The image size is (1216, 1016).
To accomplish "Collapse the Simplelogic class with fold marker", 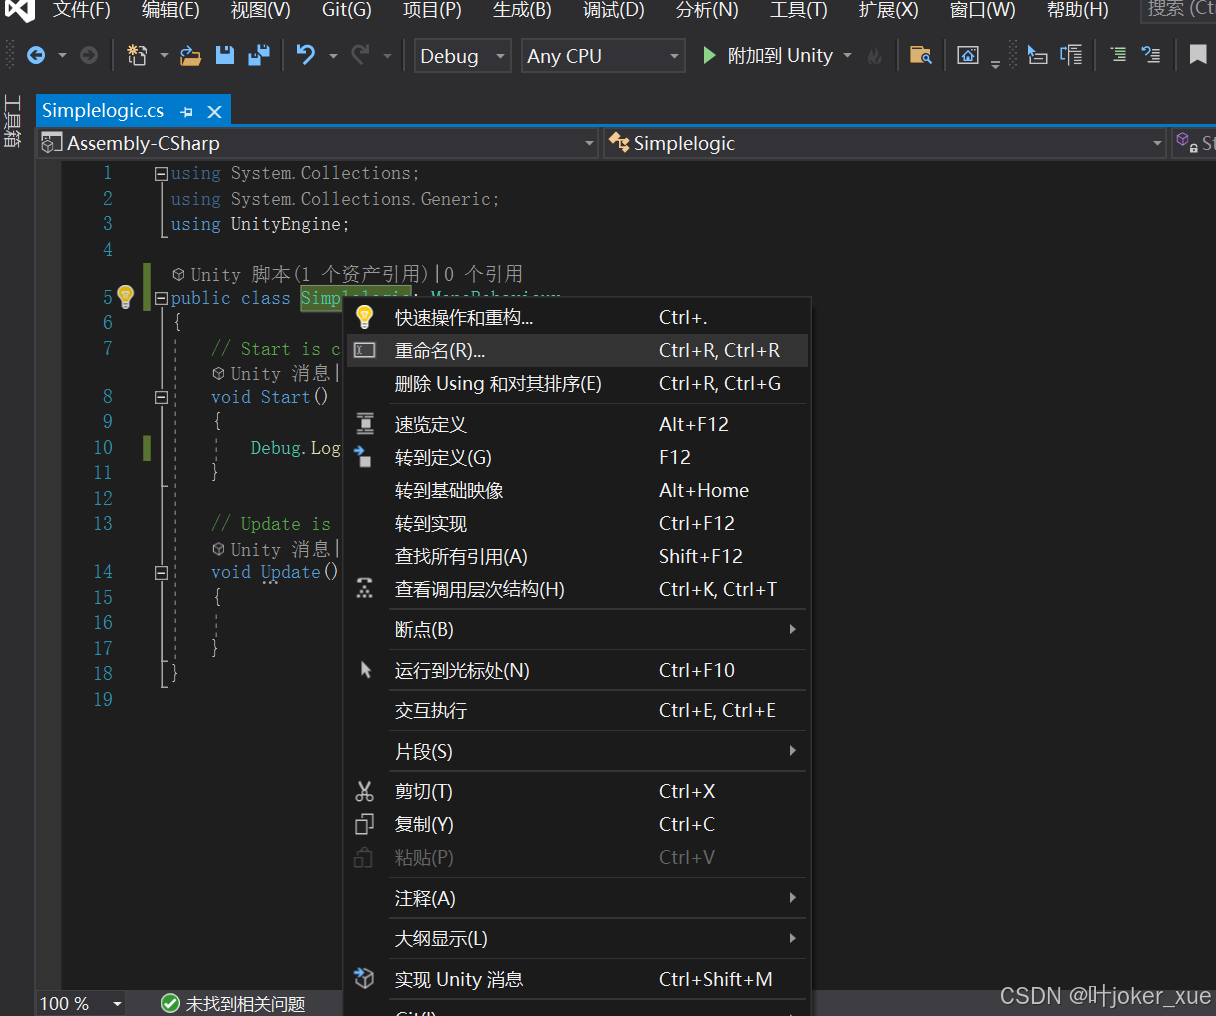I will (161, 297).
